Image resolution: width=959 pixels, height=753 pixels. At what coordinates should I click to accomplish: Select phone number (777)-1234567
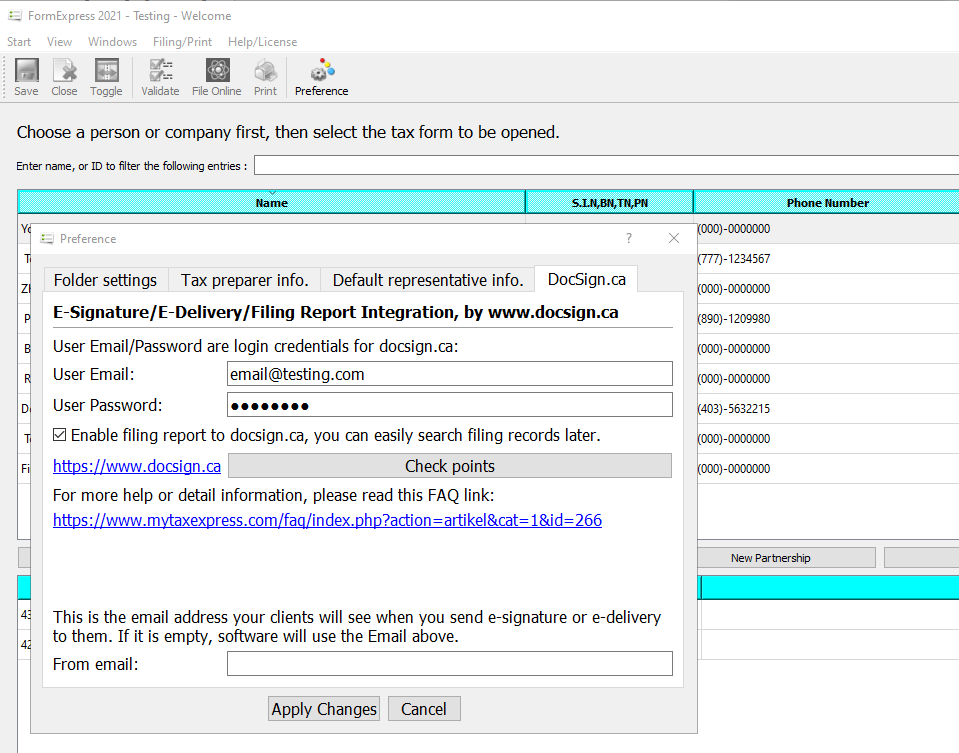[734, 259]
